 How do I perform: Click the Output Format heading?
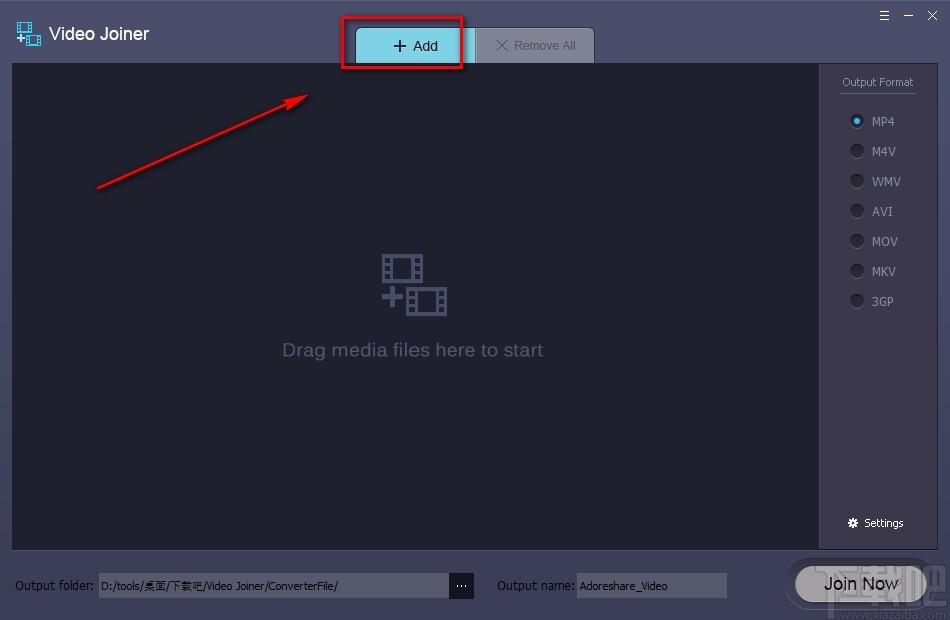click(x=877, y=82)
